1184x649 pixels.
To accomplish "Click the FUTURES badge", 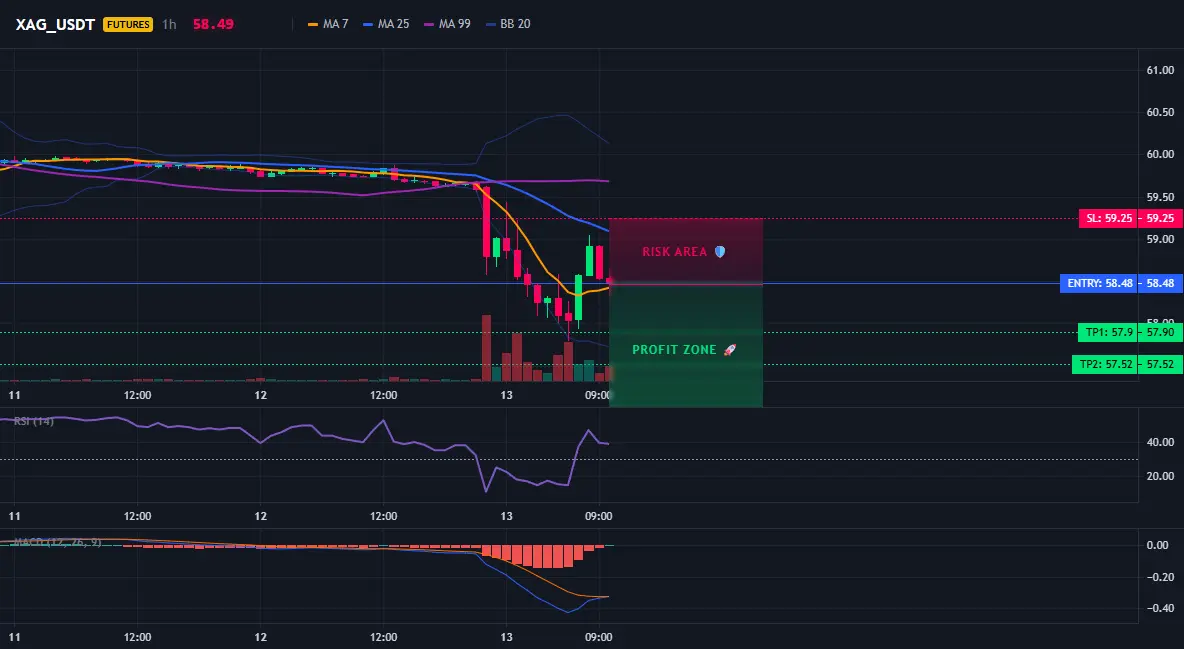I will coord(128,24).
